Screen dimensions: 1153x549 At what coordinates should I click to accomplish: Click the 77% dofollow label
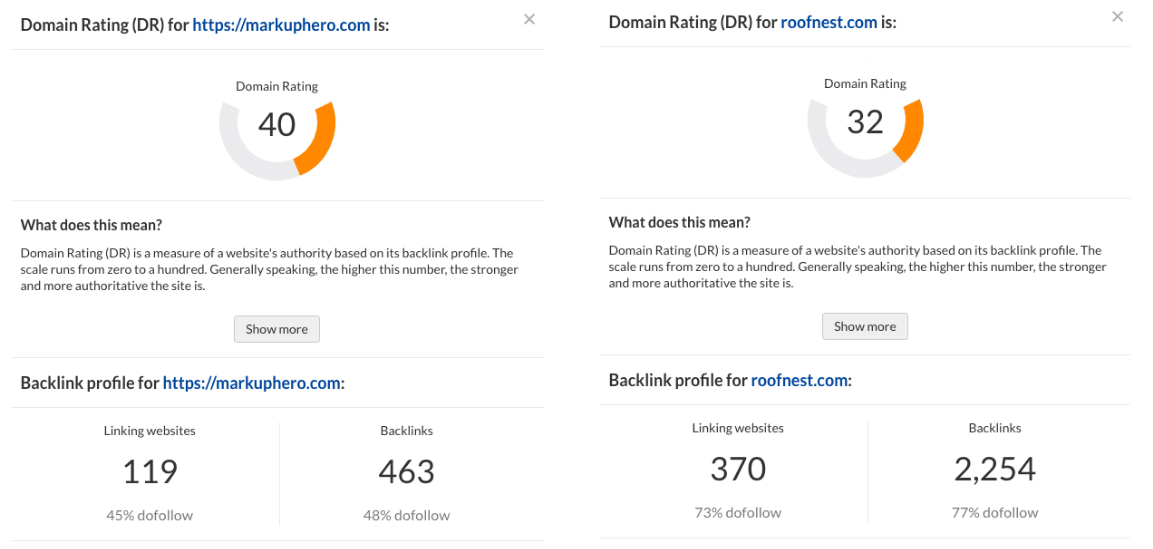click(x=995, y=512)
